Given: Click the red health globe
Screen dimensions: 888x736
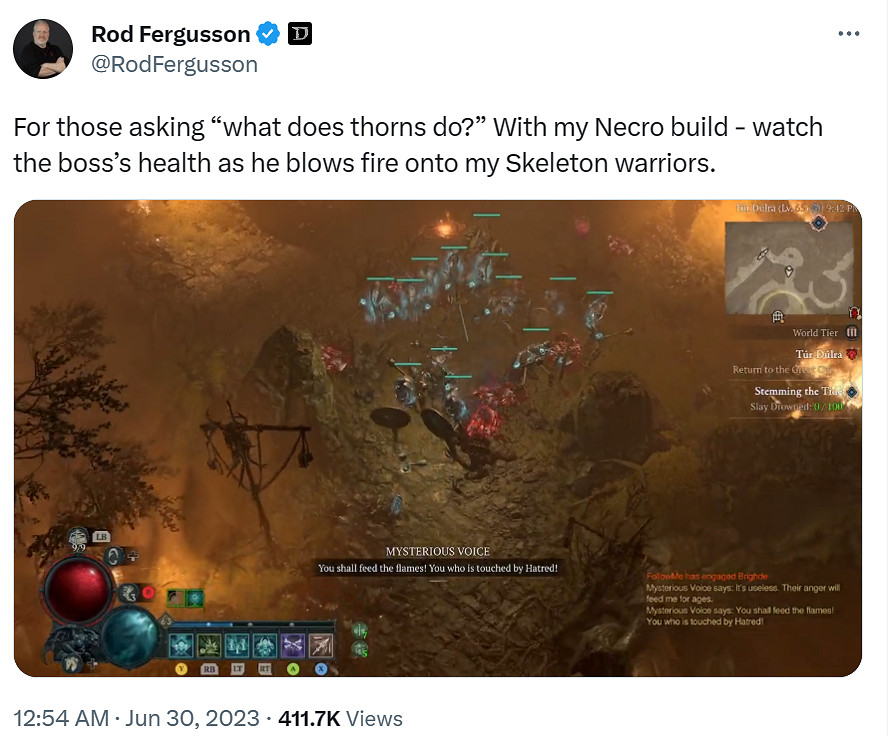Looking at the screenshot, I should click(x=78, y=589).
